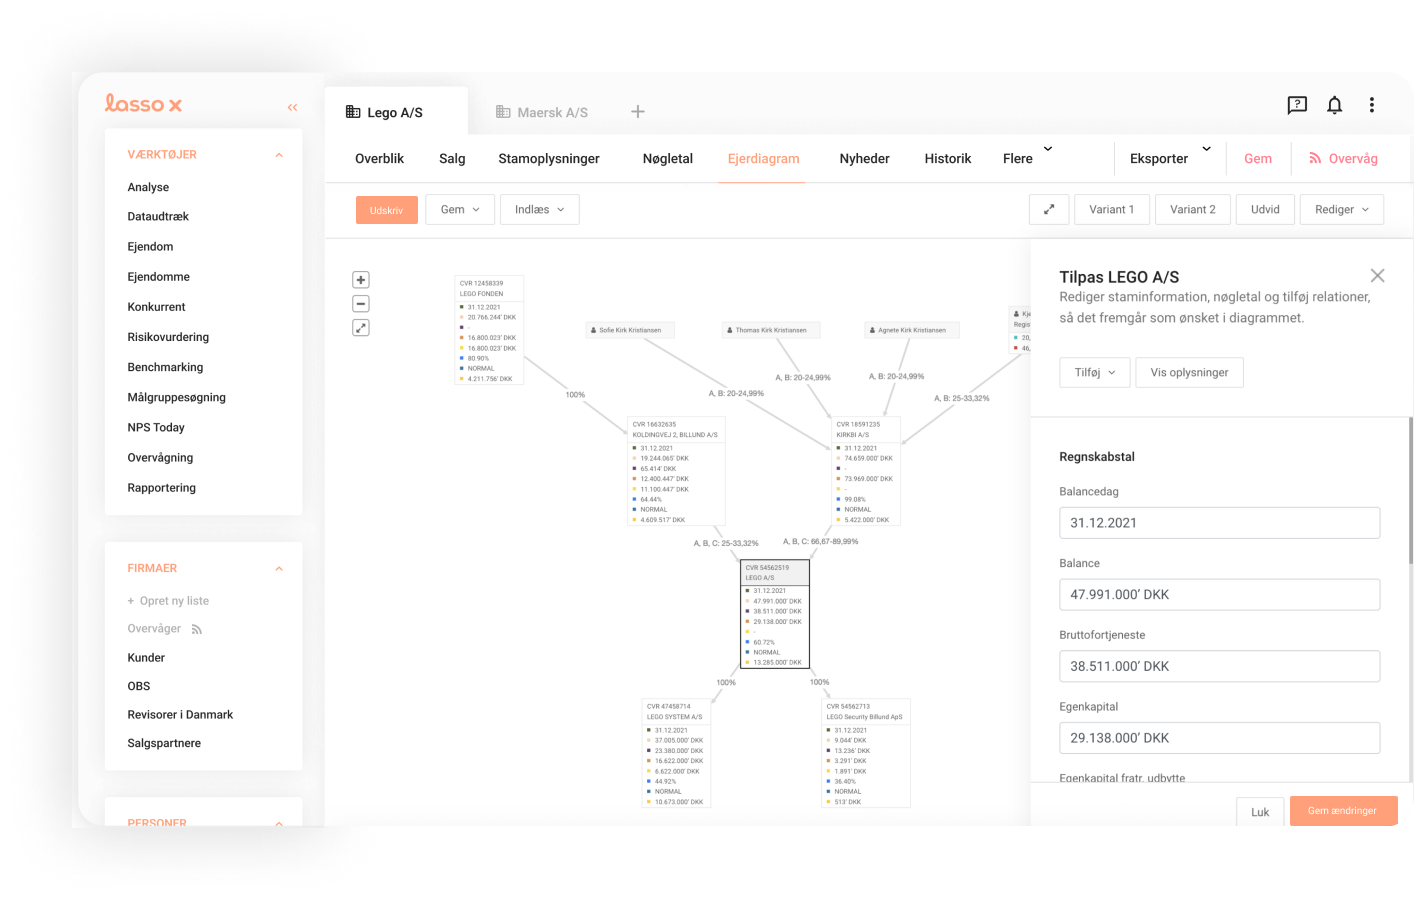Open Analyse in the sidebar
The width and height of the screenshot is (1416, 900).
[x=148, y=187]
